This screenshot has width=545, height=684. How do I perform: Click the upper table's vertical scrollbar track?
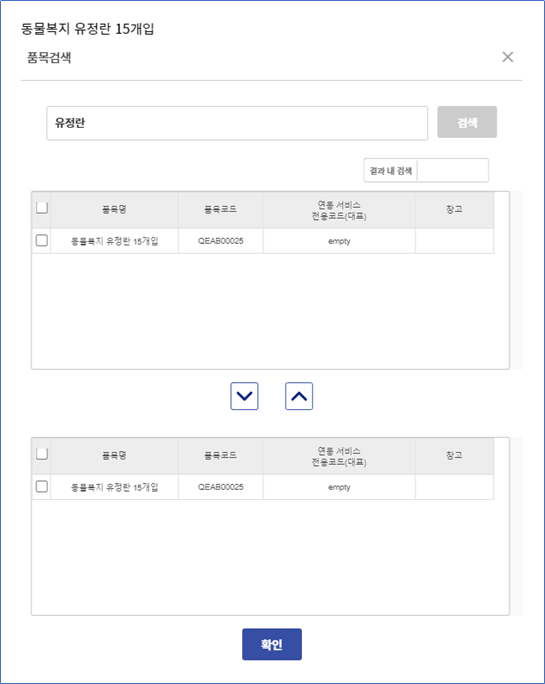516,280
